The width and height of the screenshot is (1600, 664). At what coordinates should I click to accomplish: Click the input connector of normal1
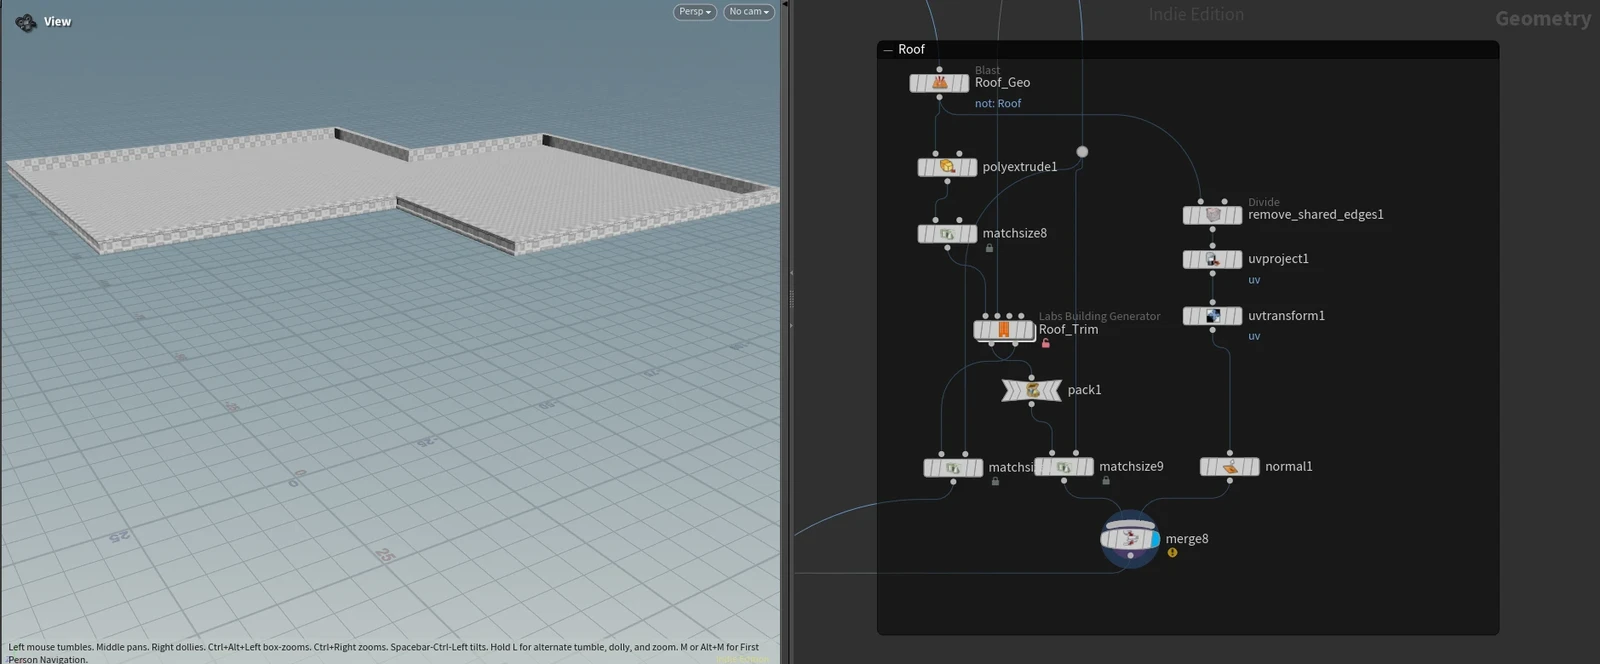click(x=1230, y=454)
